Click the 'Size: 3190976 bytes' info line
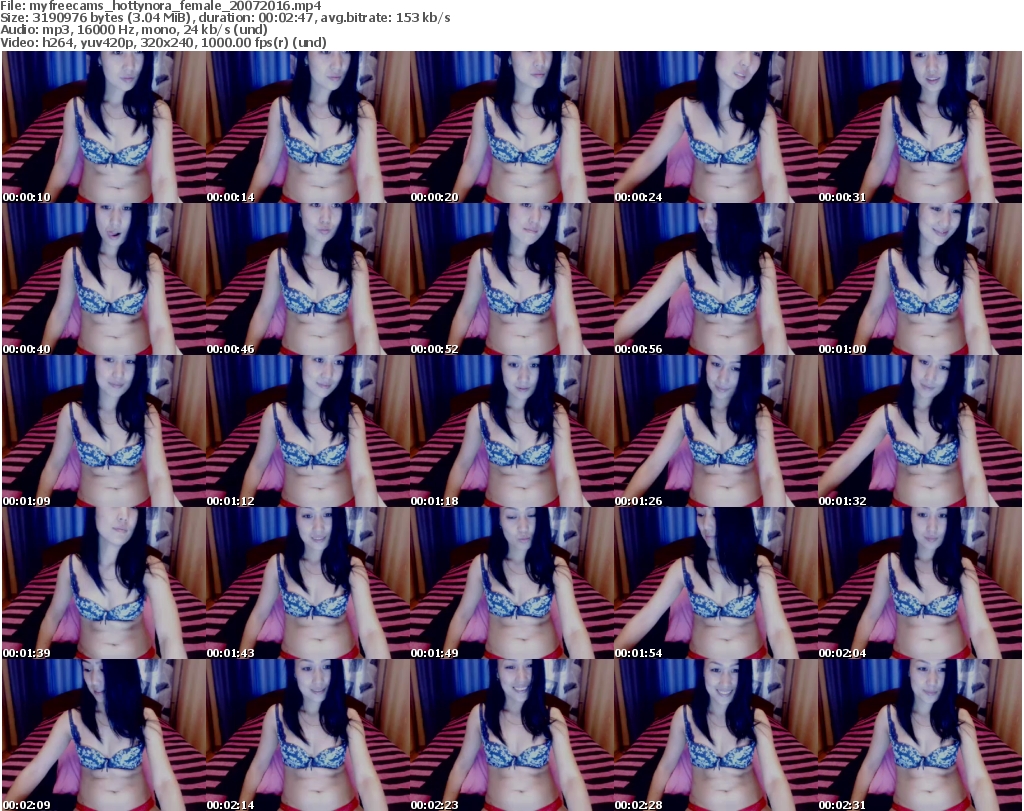This screenshot has width=1024, height=811. pyautogui.click(x=225, y=18)
